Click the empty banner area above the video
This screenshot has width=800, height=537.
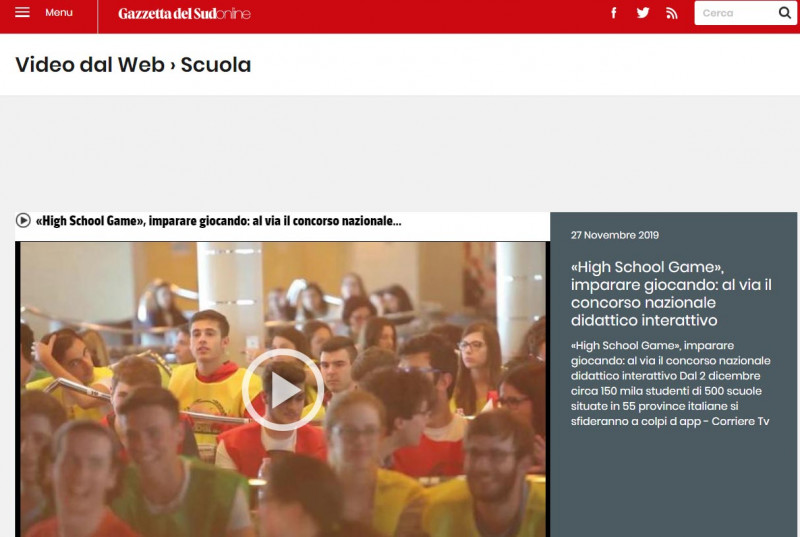tap(400, 154)
